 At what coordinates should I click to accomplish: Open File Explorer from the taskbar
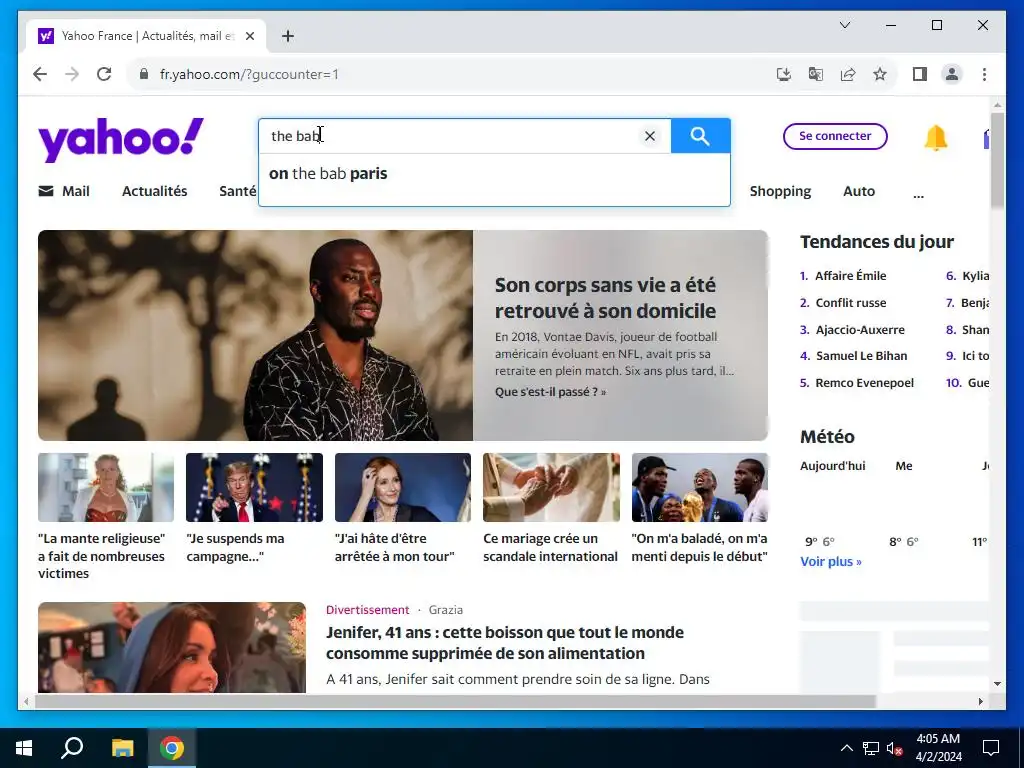tap(122, 748)
